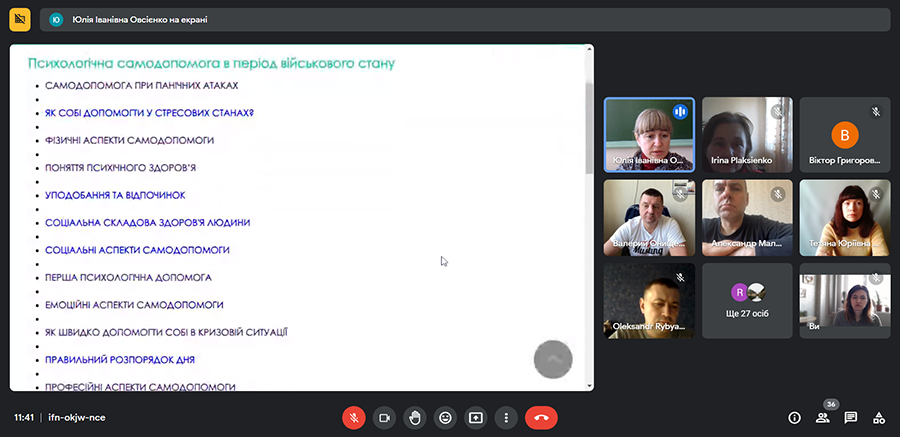Open link ЯК СОБІ ДОПОМОГТИ У СТРЕСОВИХ СТАНАХ?
The image size is (900, 437).
click(x=149, y=113)
